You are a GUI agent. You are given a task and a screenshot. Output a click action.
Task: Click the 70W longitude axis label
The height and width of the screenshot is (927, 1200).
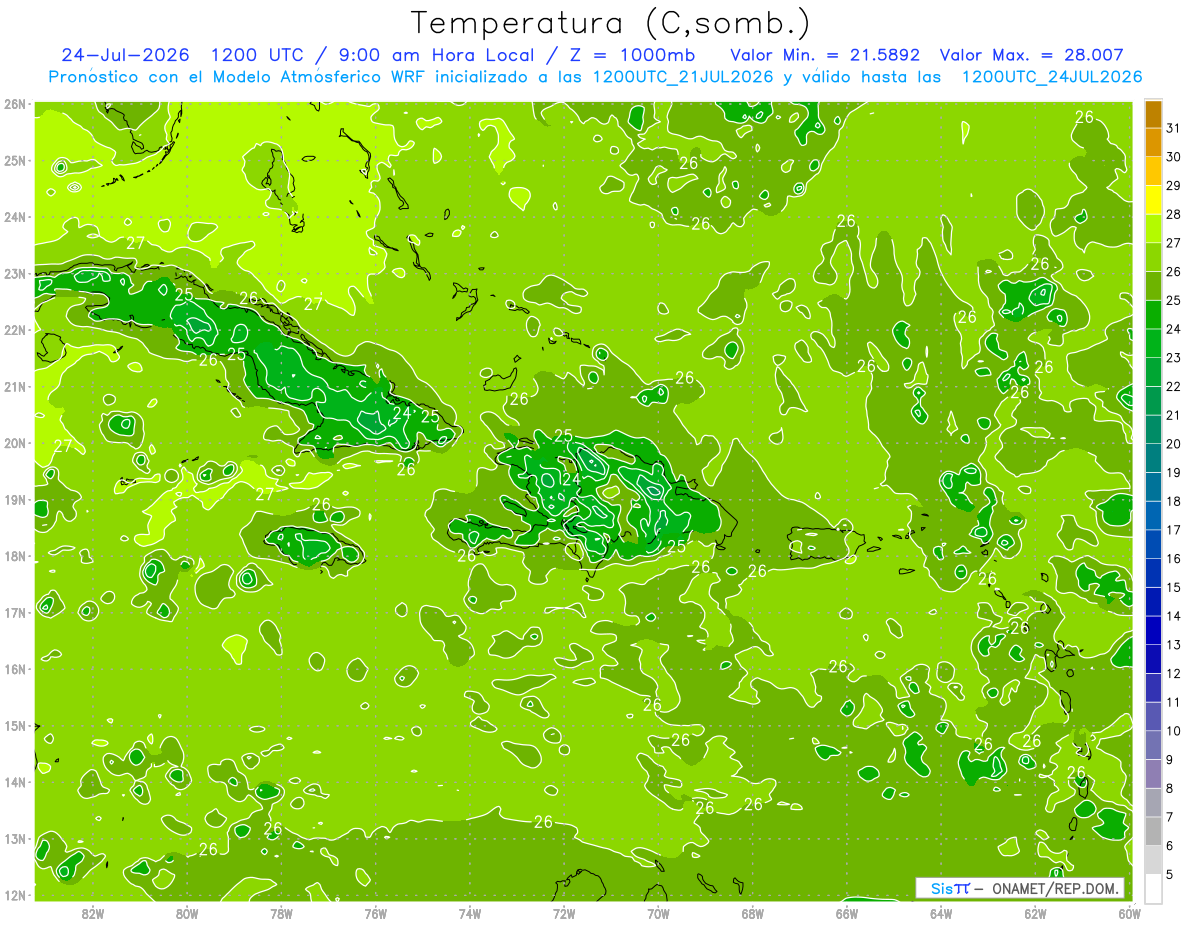(658, 913)
